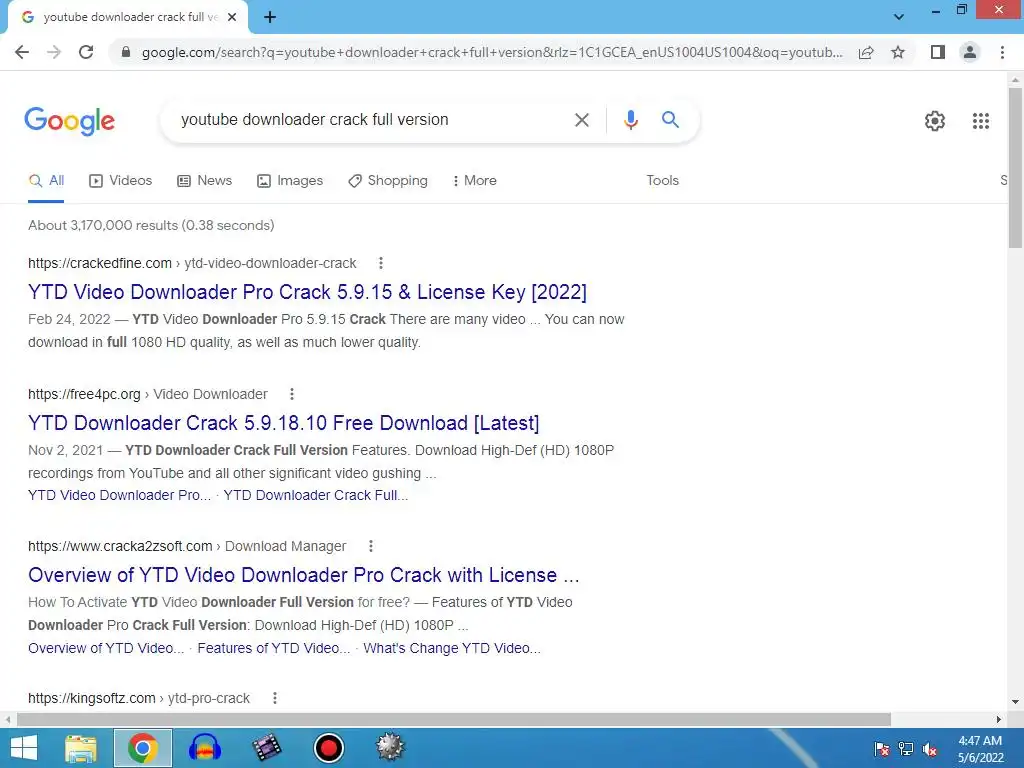
Task: Bookmark this page with star icon
Action: (898, 52)
